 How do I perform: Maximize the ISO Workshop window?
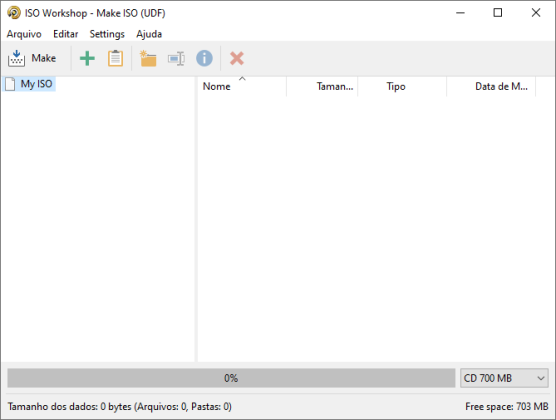498,13
